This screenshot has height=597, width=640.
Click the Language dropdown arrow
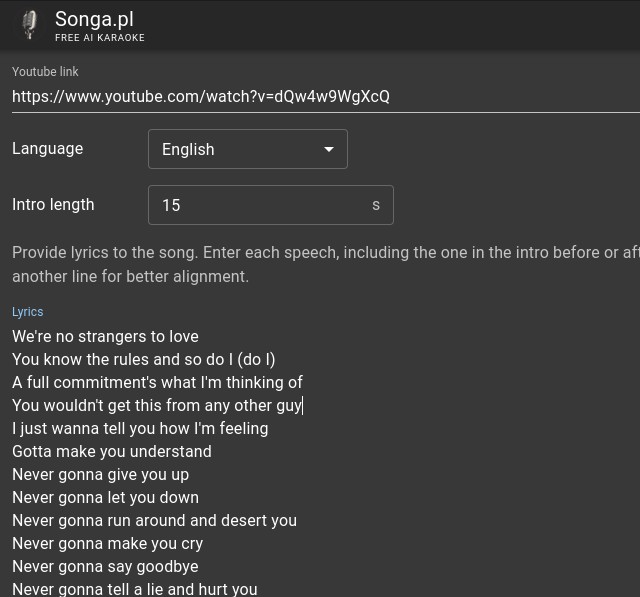(328, 149)
